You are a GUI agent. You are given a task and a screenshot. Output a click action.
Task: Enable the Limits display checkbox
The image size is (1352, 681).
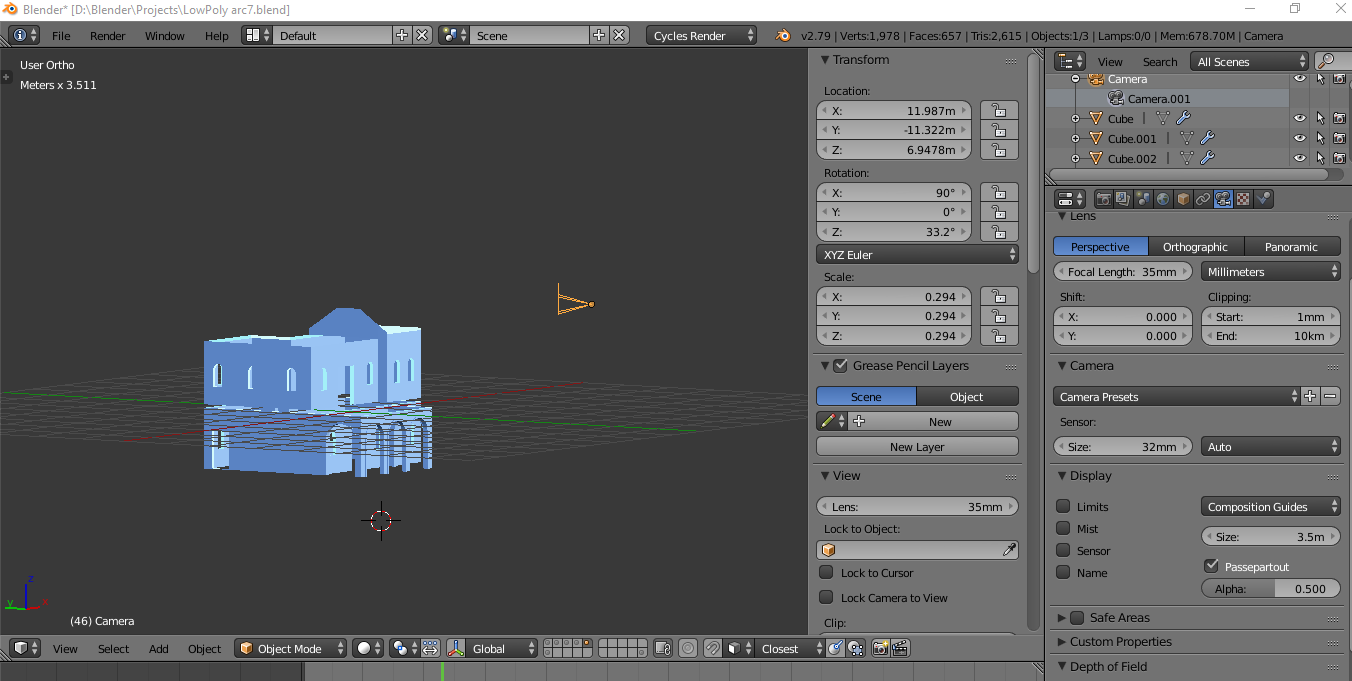click(1063, 507)
